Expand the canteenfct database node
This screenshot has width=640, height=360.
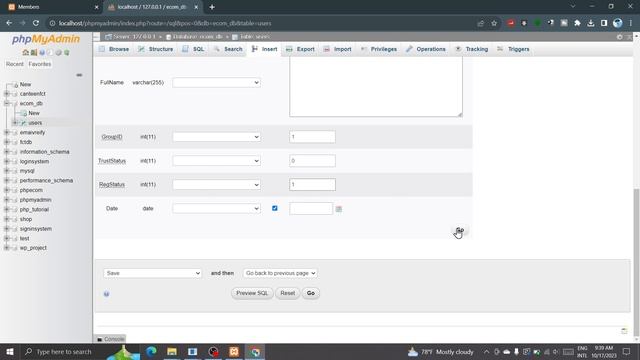coord(7,93)
